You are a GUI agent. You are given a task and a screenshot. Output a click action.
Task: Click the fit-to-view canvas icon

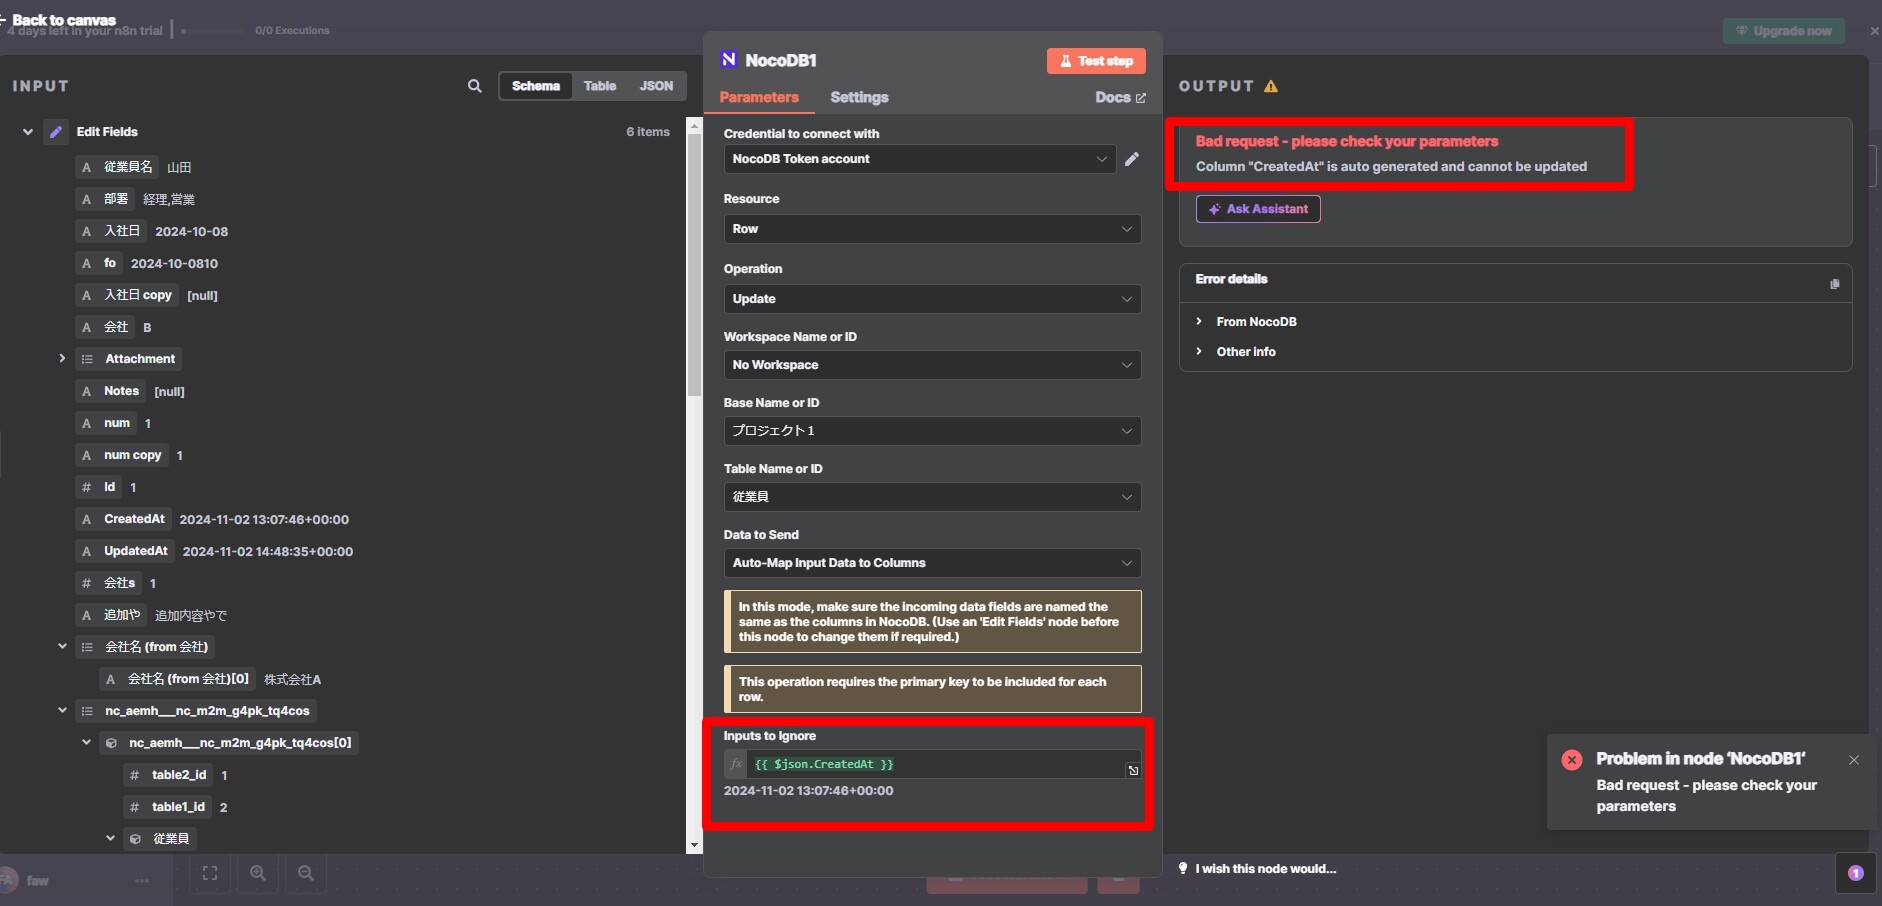click(x=210, y=873)
